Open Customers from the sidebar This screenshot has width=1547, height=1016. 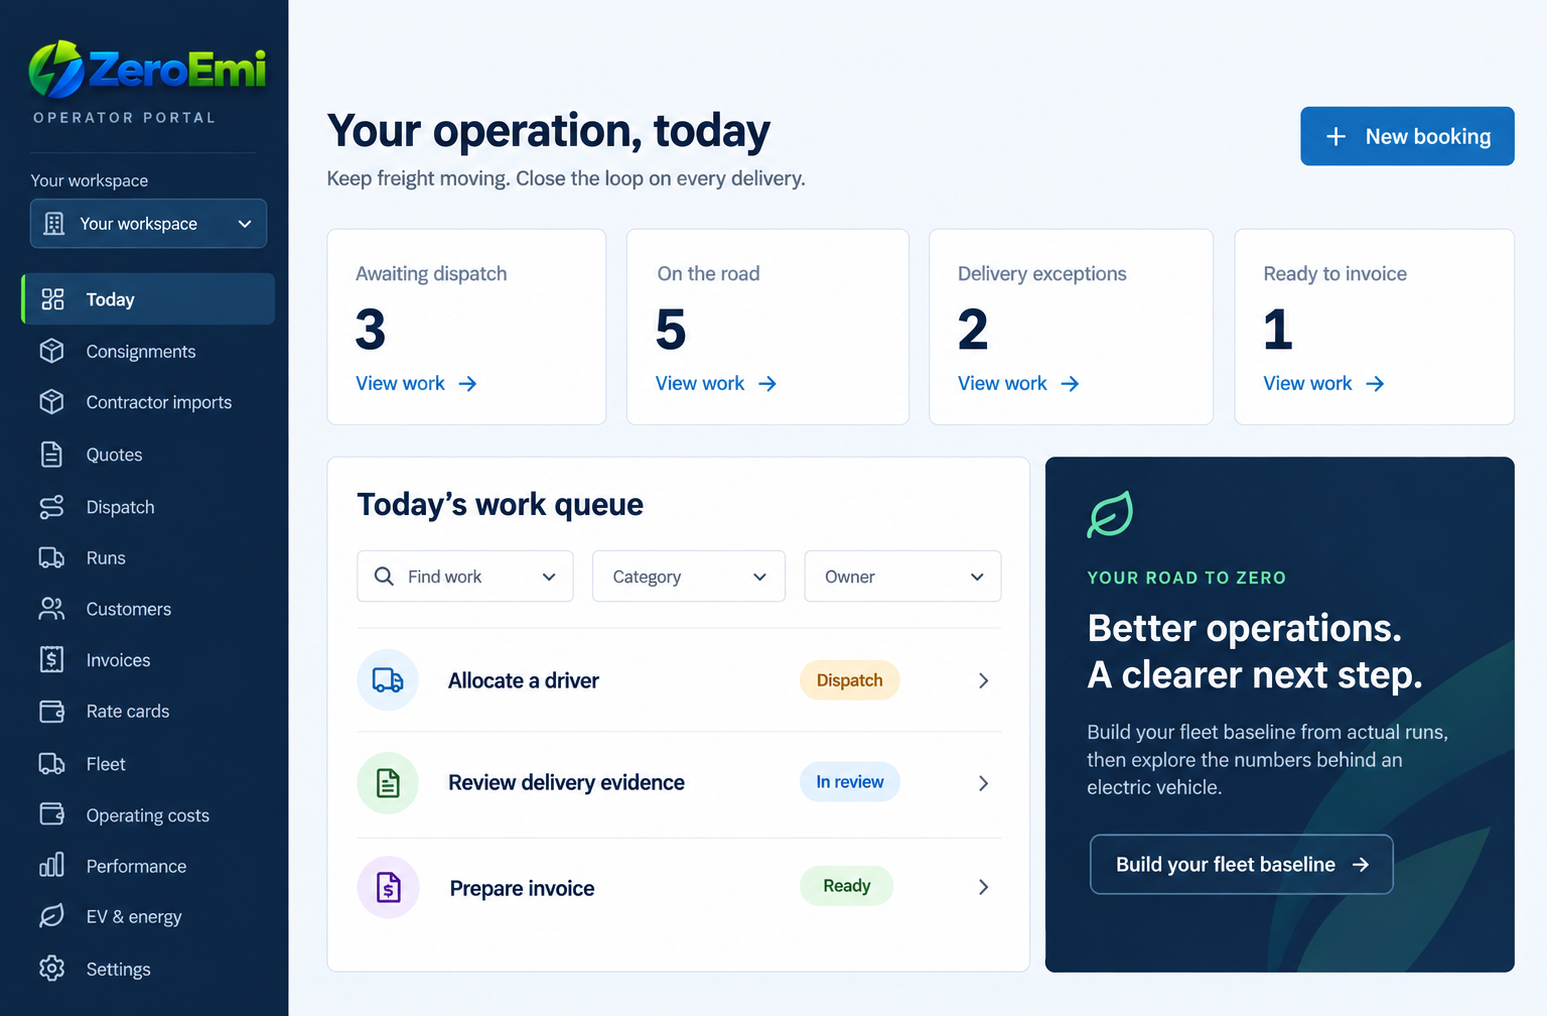coord(148,609)
